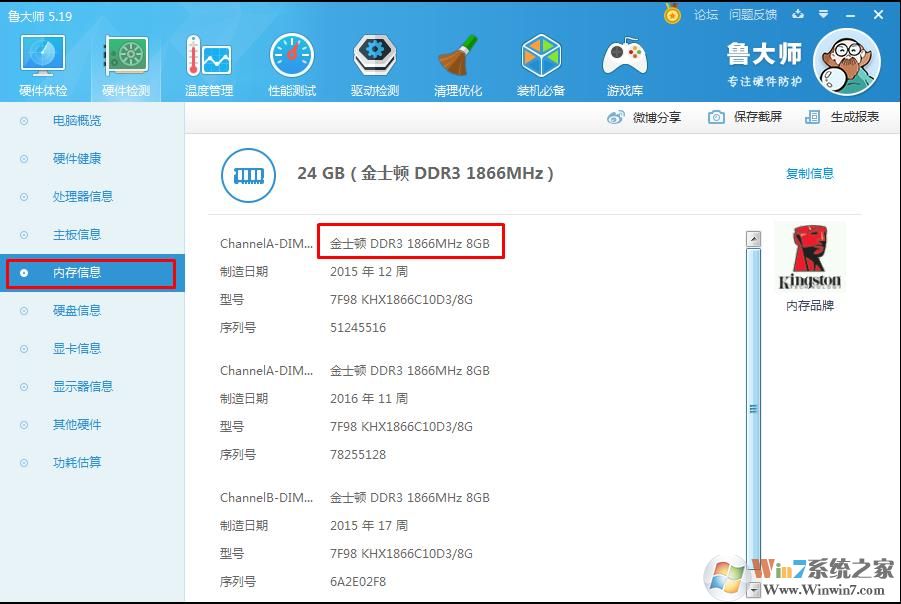This screenshot has height=604, width=901.
Task: Open 硬件体检 hardware checkup icon
Action: (43, 56)
